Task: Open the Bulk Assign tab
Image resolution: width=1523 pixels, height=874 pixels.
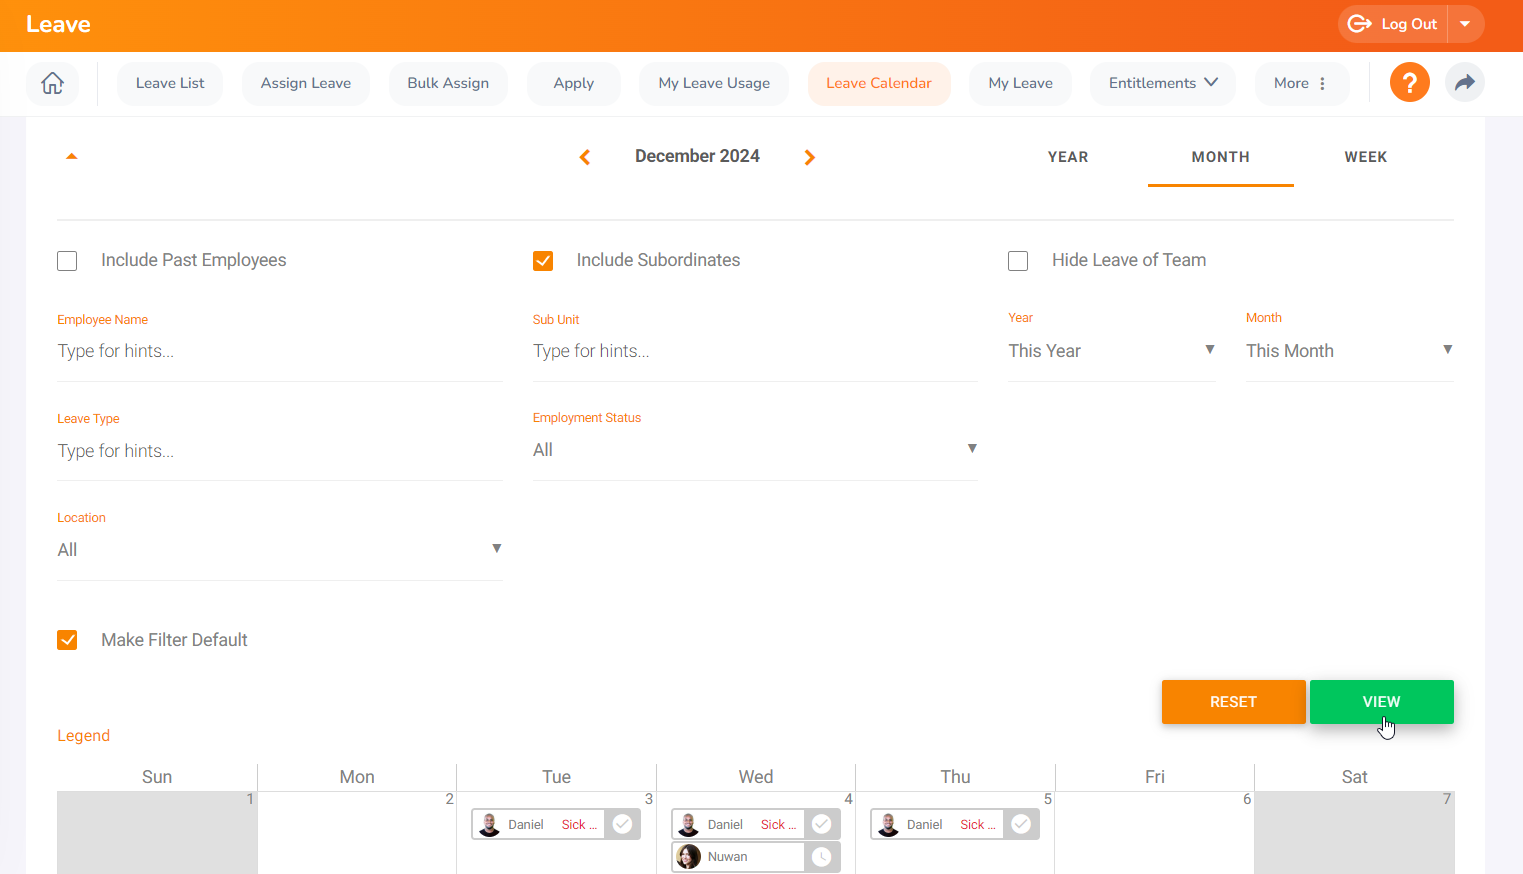Action: tap(448, 83)
